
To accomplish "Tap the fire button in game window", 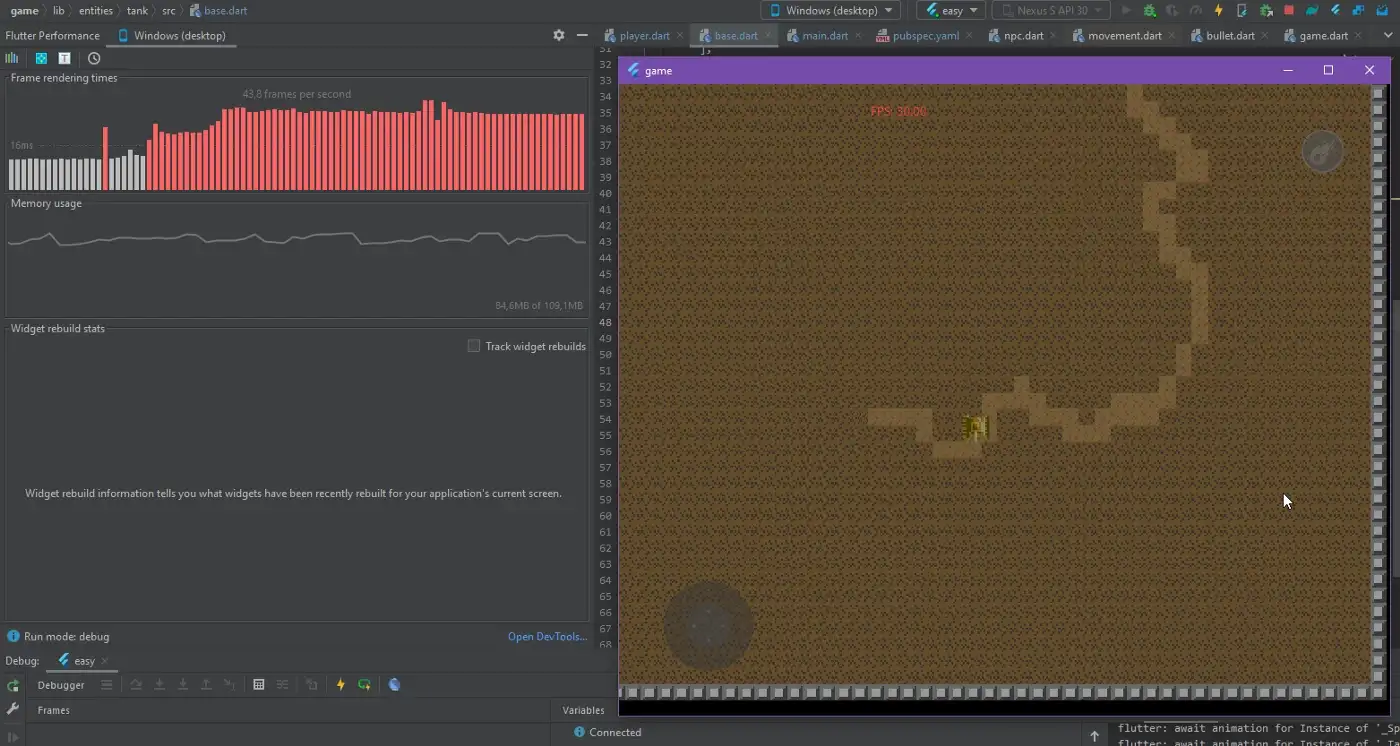I will coord(1322,151).
